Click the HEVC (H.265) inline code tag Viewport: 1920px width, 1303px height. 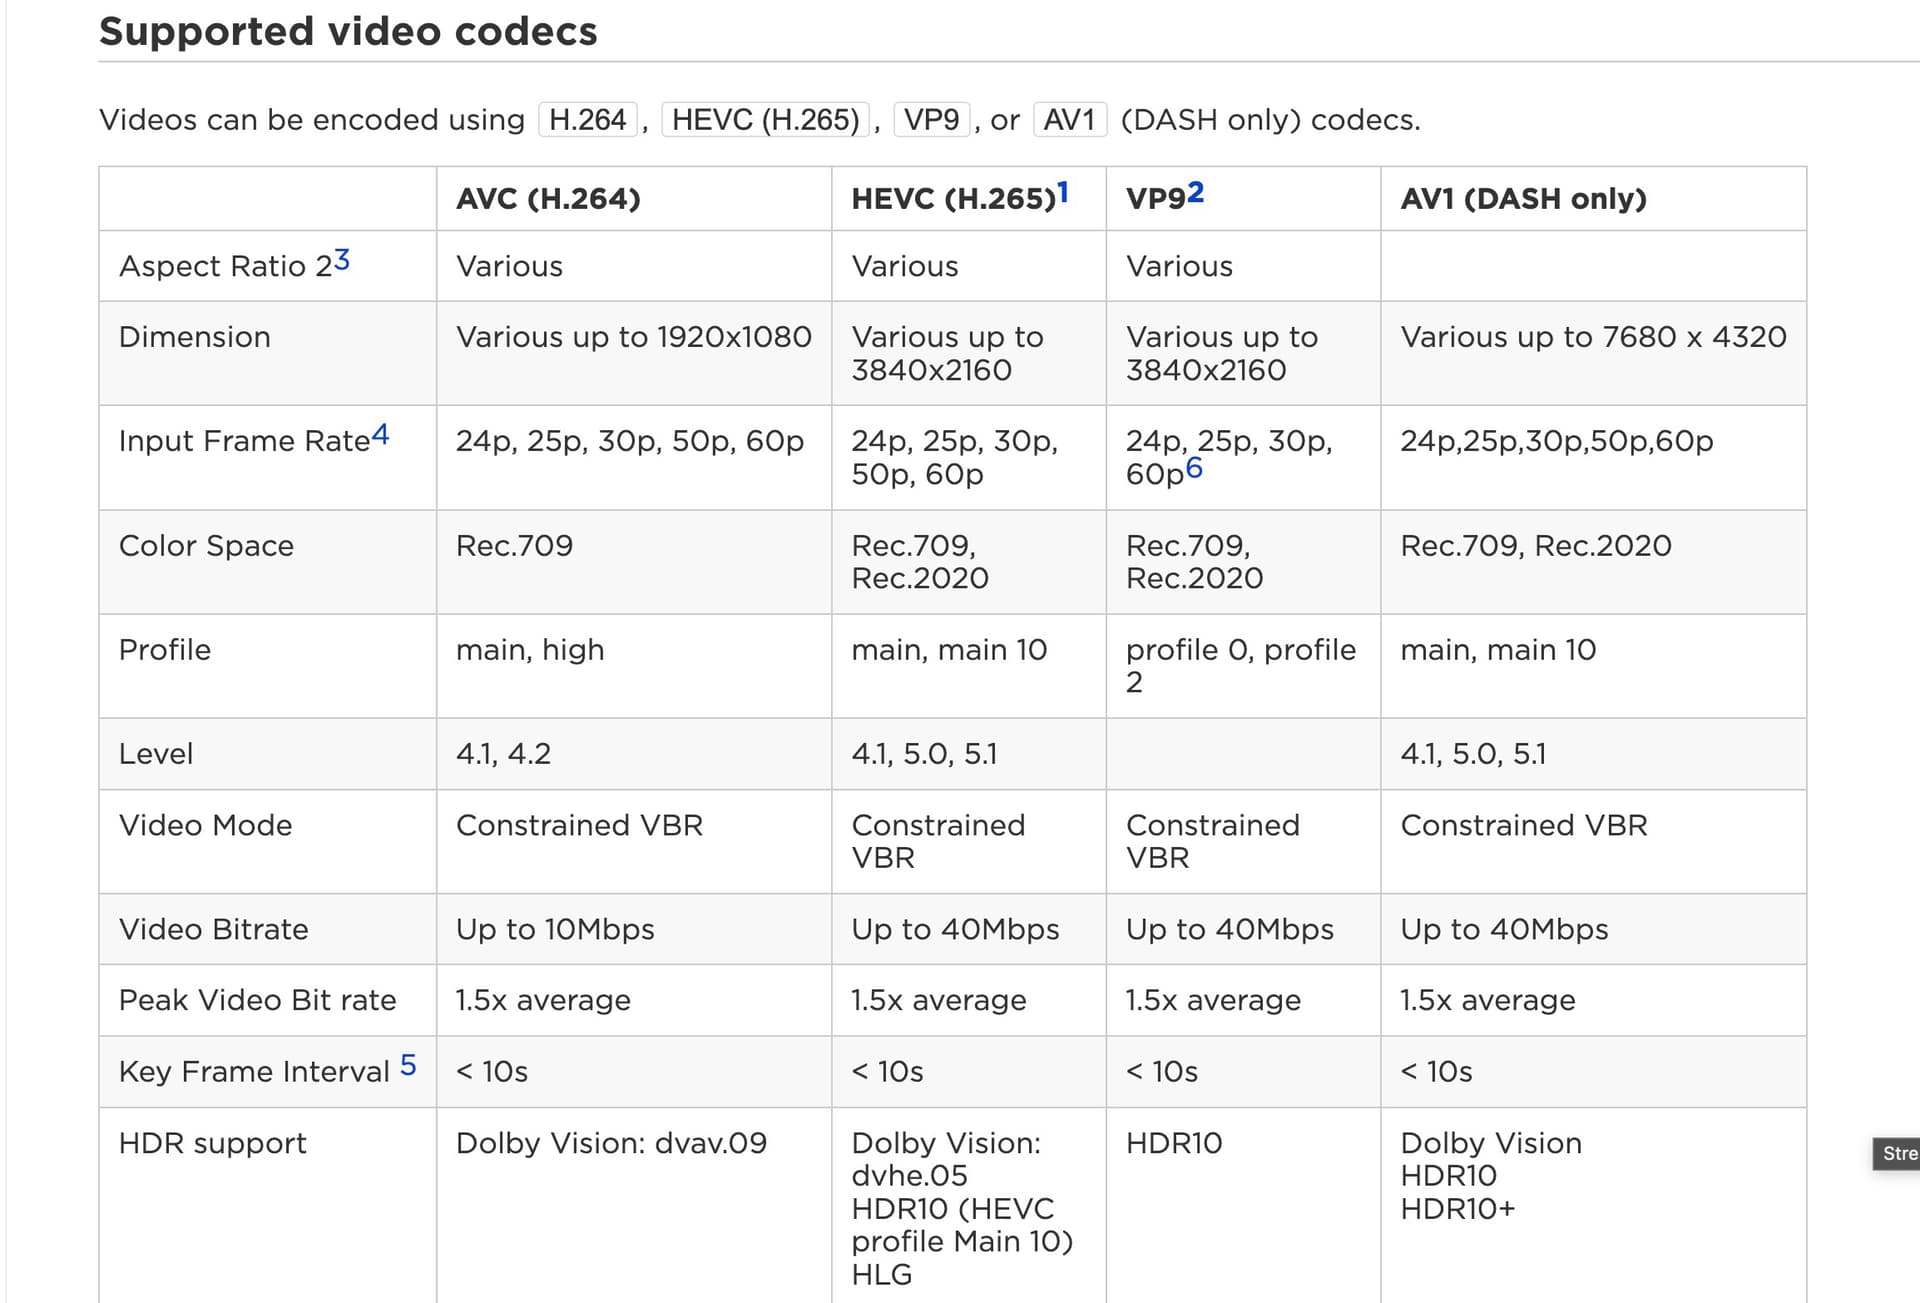click(765, 120)
